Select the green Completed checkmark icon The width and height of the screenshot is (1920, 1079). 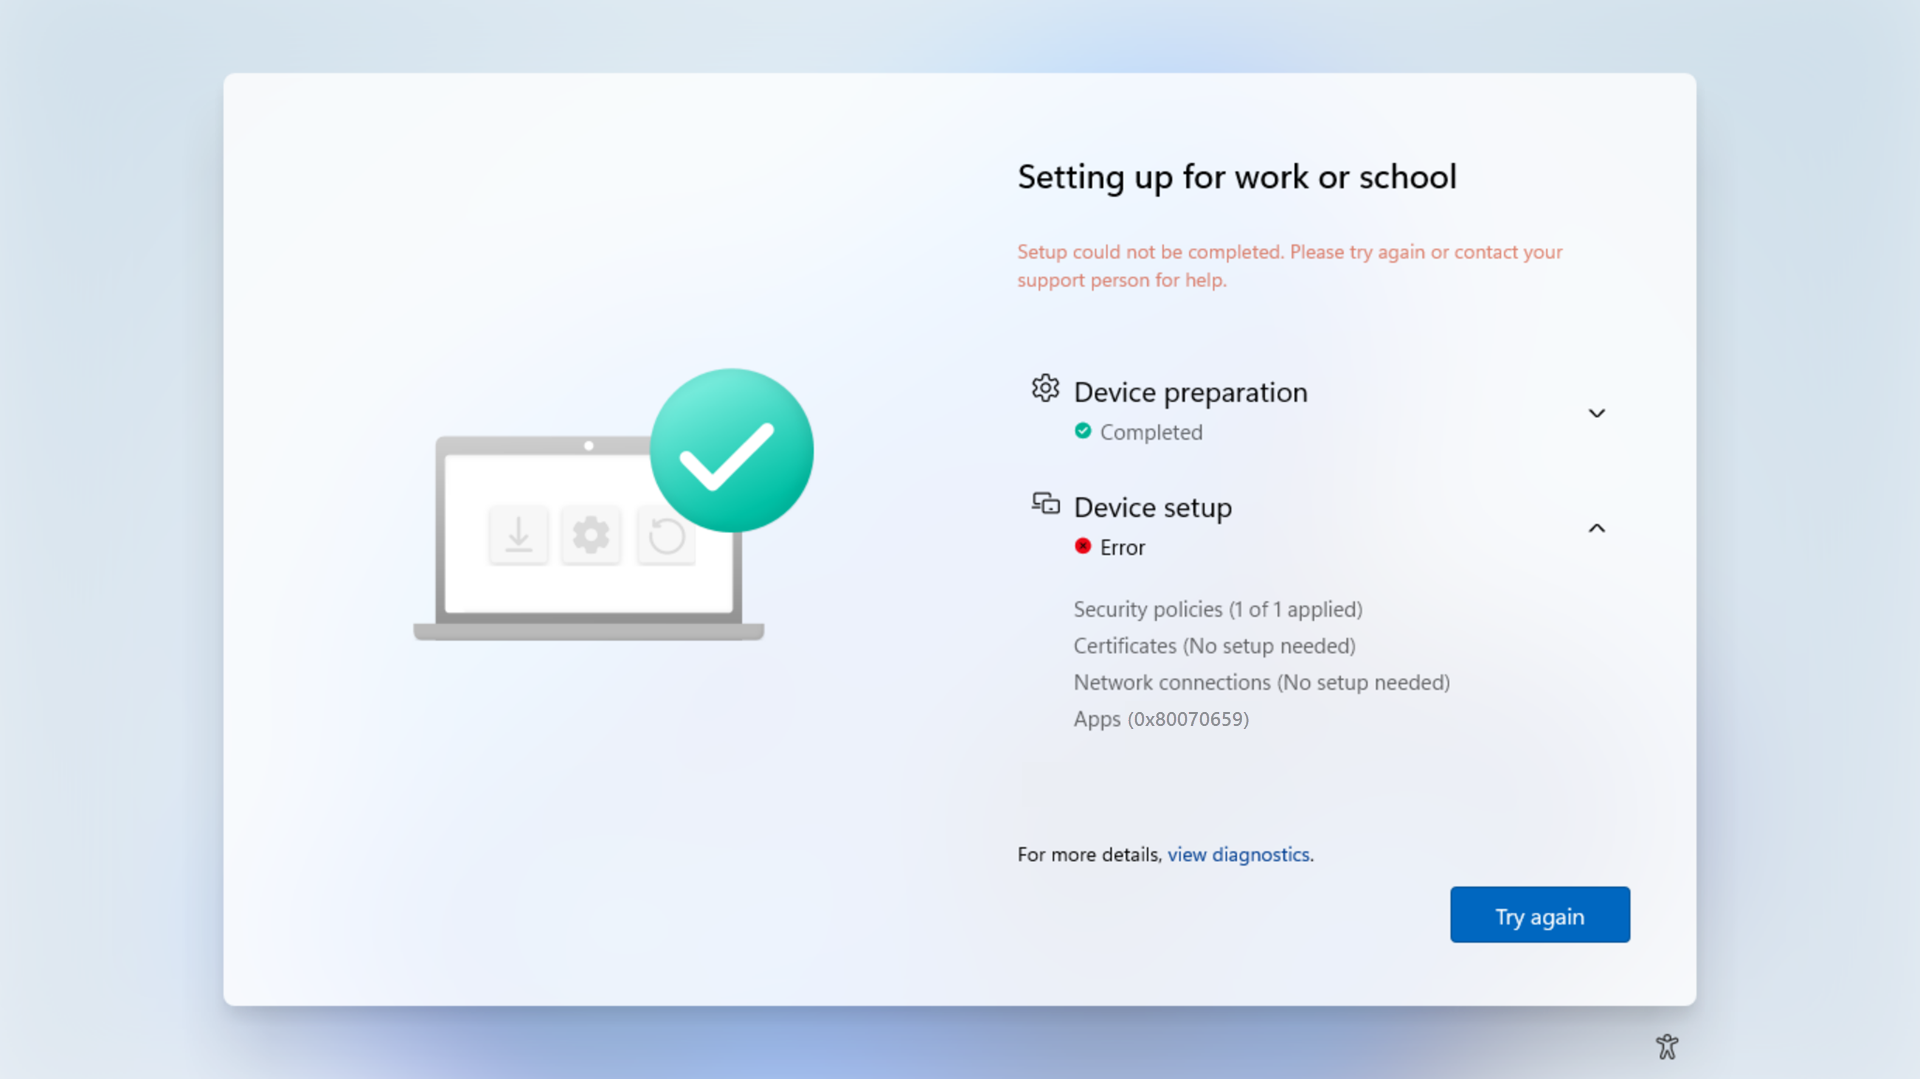coord(1083,431)
